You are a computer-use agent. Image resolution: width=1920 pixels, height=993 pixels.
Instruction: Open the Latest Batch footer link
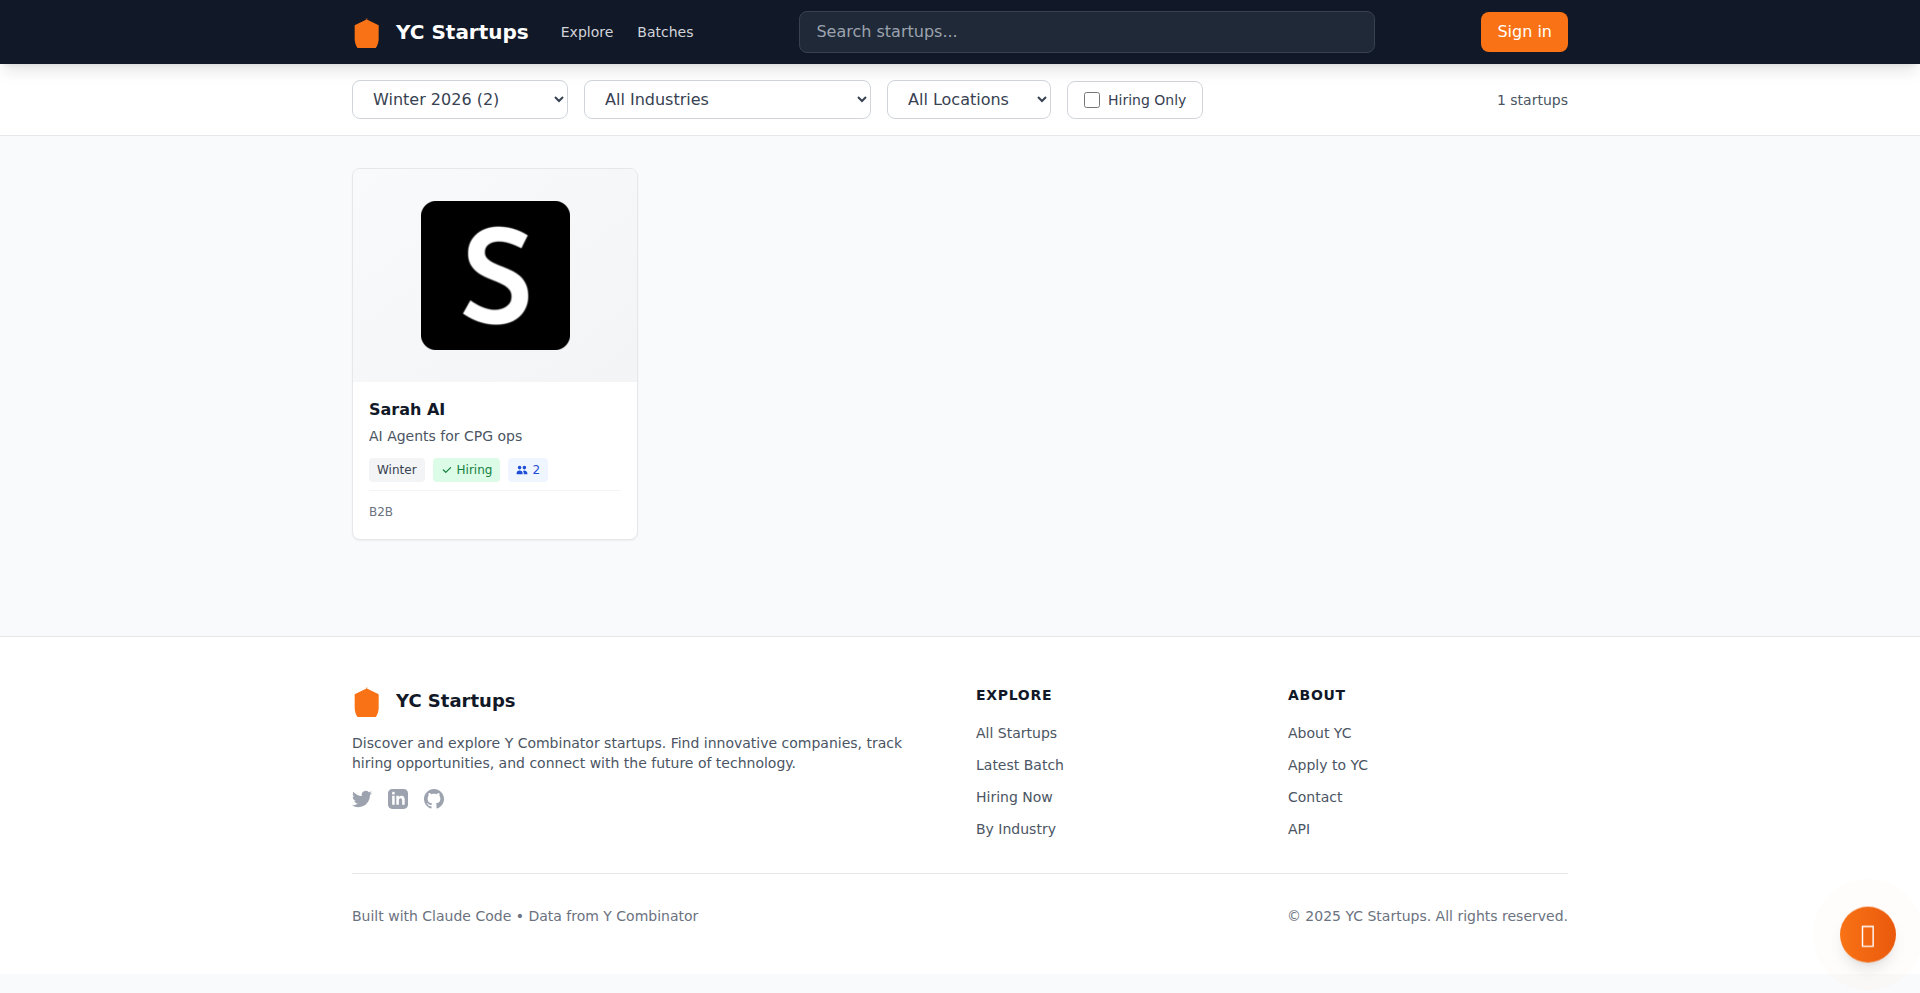1019,765
